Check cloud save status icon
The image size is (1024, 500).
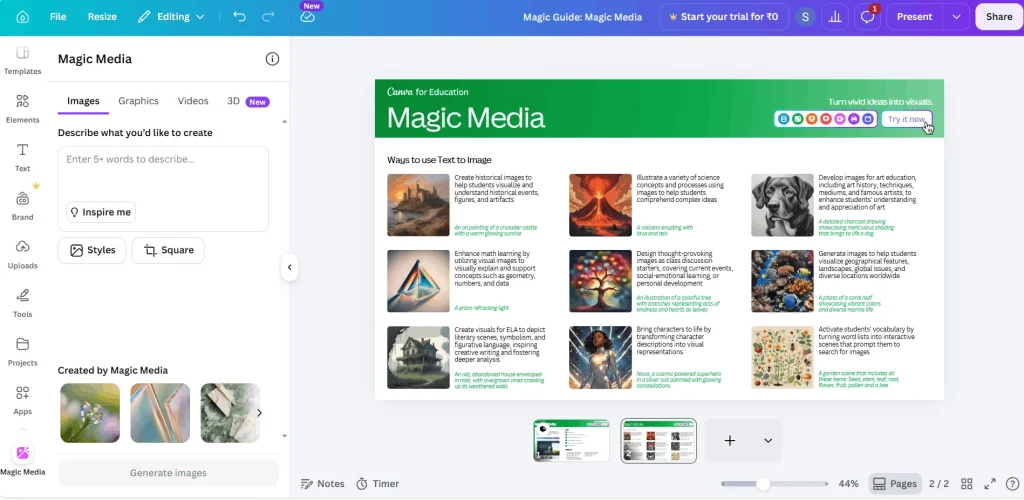pyautogui.click(x=308, y=17)
